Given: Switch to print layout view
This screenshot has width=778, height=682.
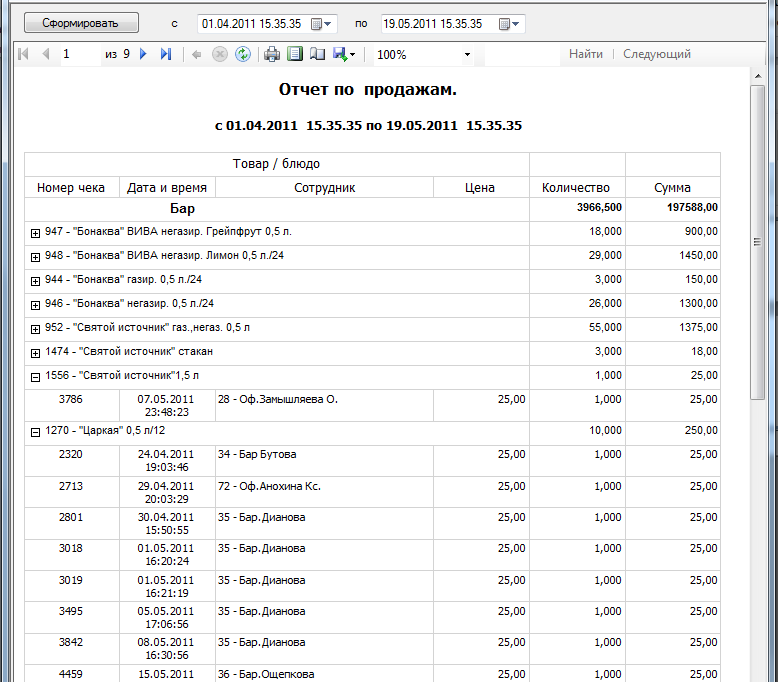Looking at the screenshot, I should point(295,54).
